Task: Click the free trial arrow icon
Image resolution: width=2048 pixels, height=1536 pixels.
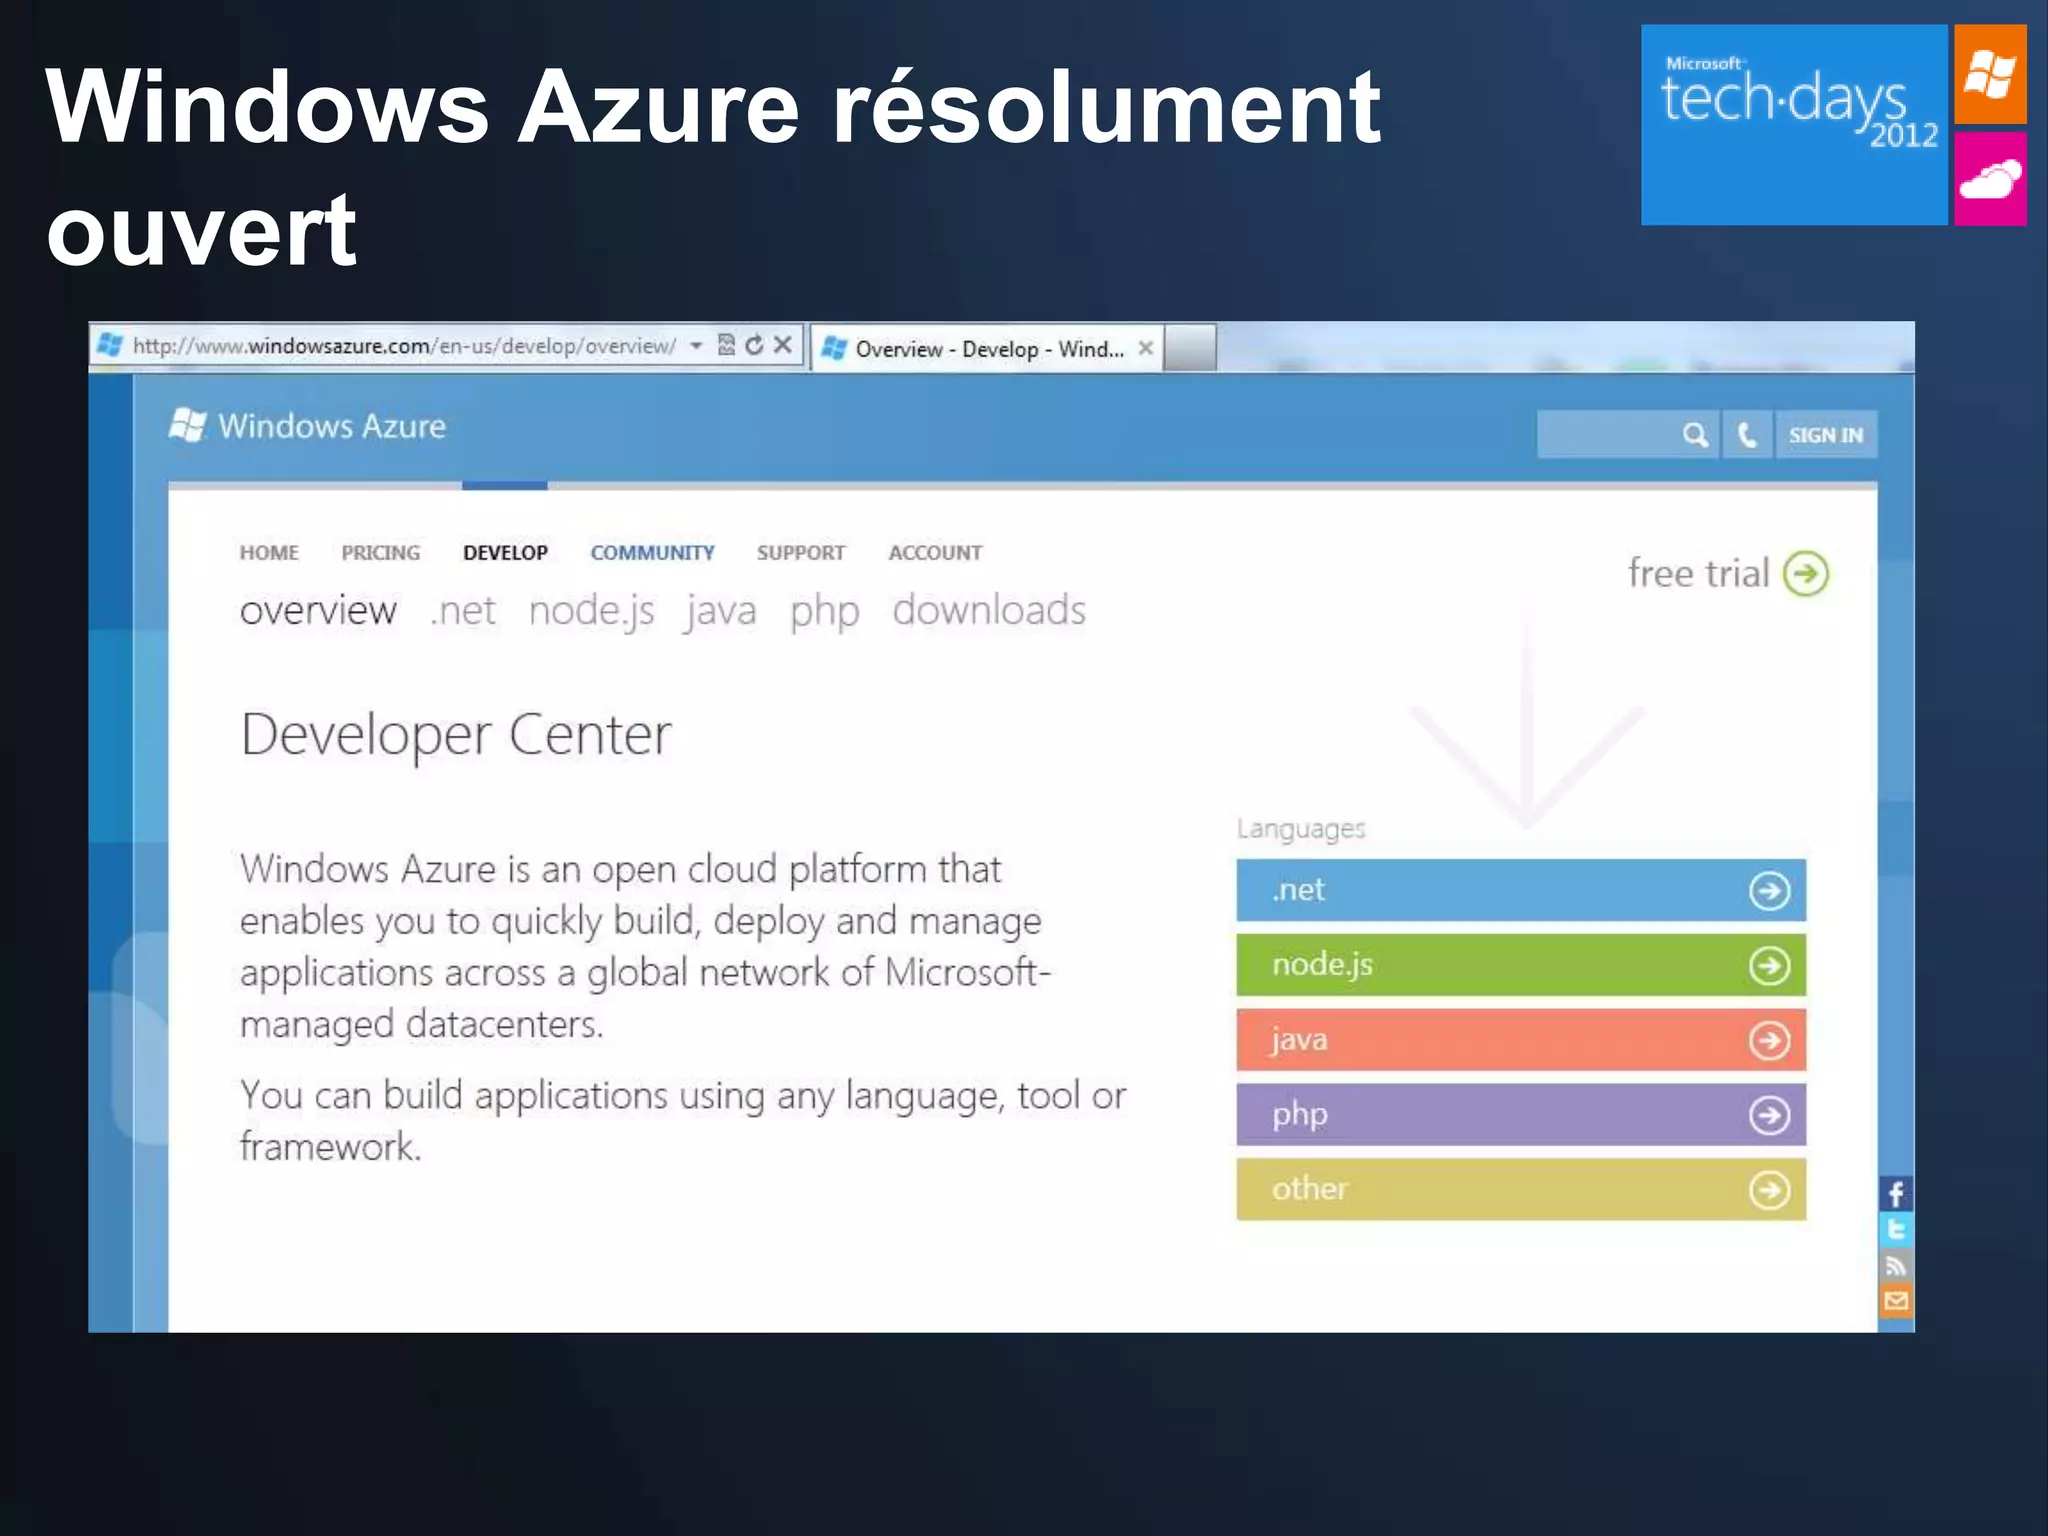Action: 1806,573
